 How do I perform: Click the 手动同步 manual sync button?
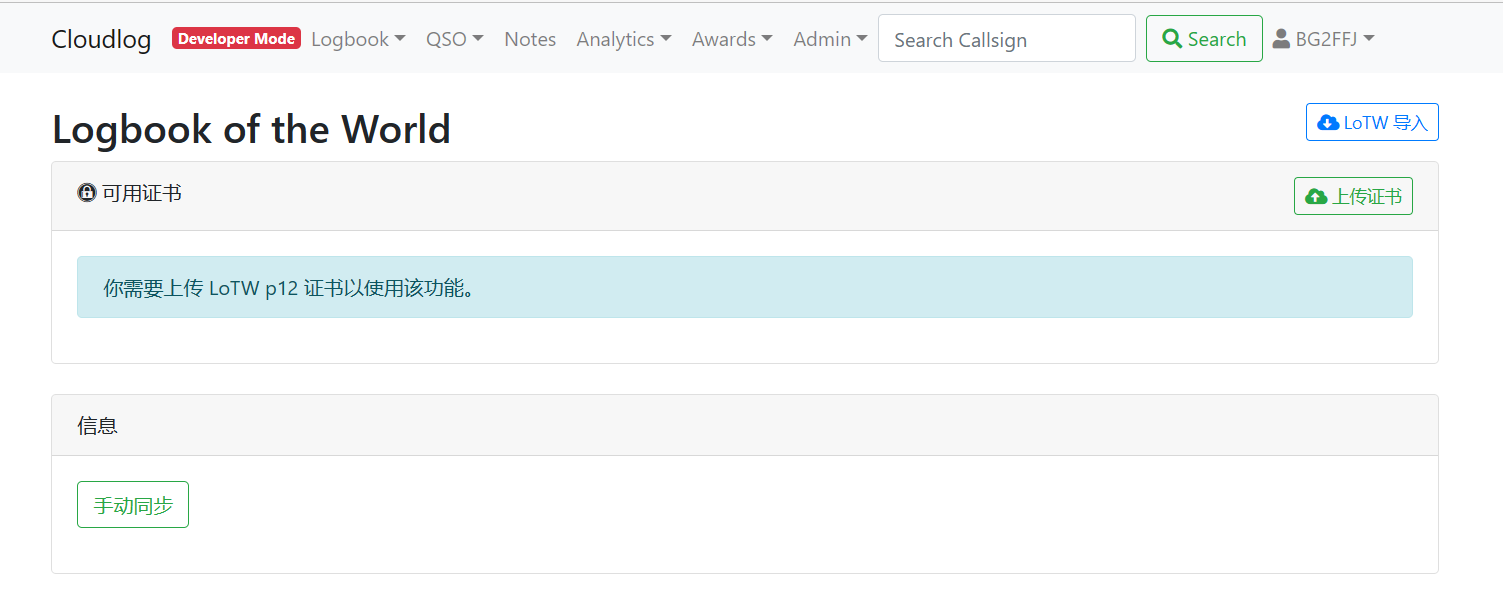click(x=133, y=505)
